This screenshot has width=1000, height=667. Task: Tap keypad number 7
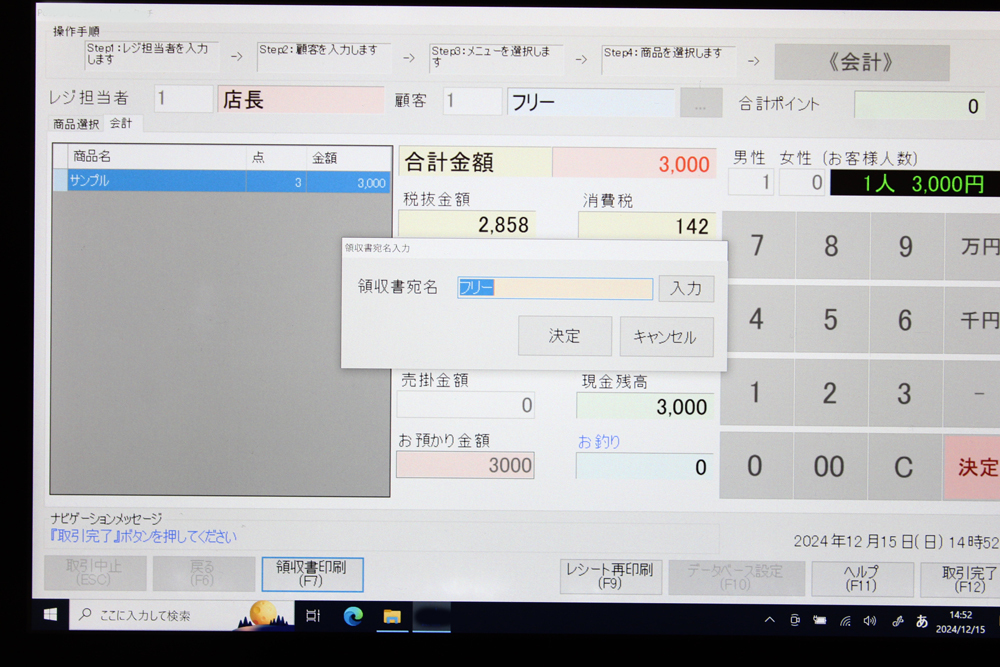click(x=757, y=245)
